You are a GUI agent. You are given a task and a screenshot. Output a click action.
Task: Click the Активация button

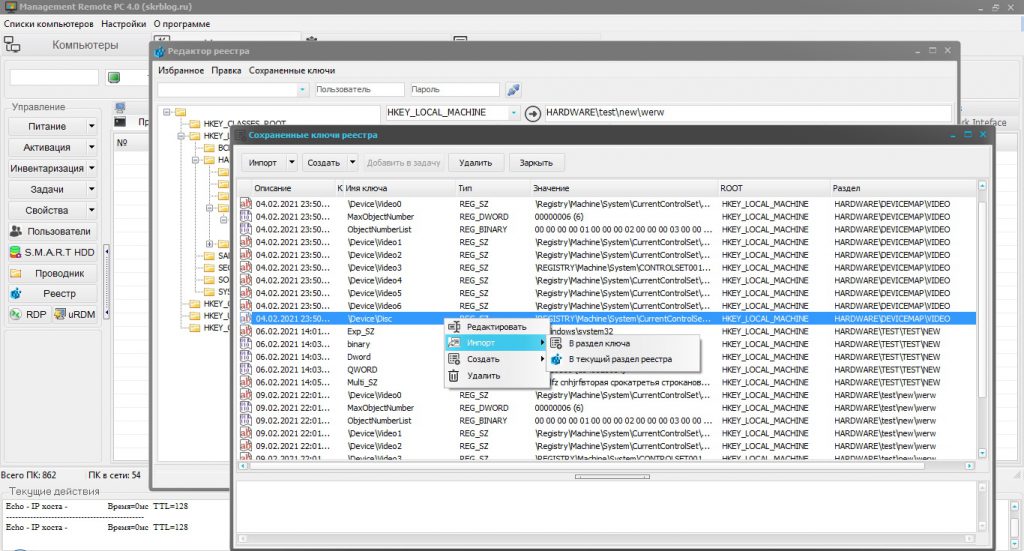(x=47, y=147)
